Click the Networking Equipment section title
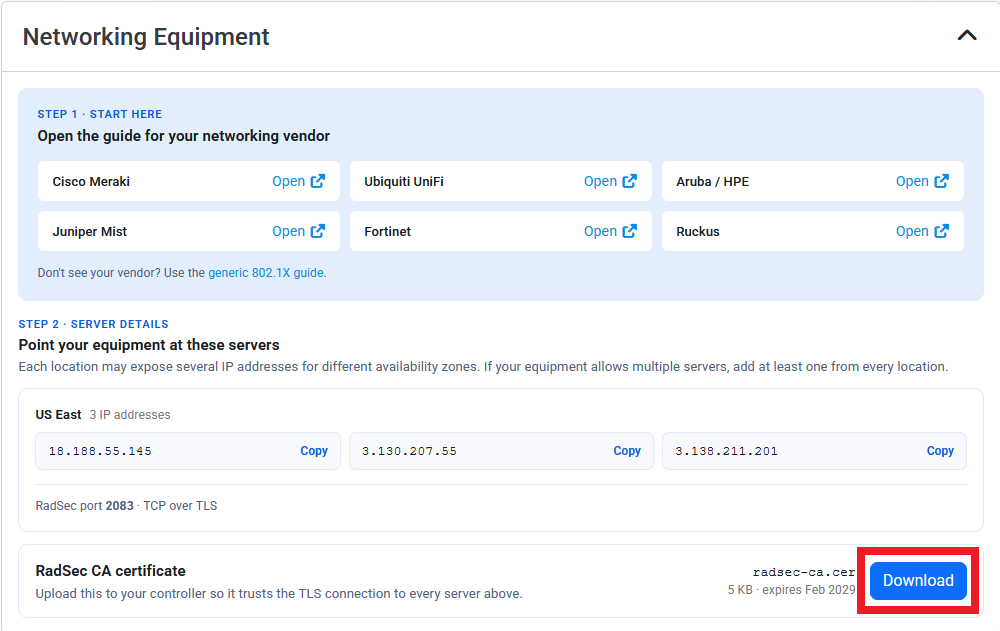Viewport: 1000px width, 631px height. point(146,37)
